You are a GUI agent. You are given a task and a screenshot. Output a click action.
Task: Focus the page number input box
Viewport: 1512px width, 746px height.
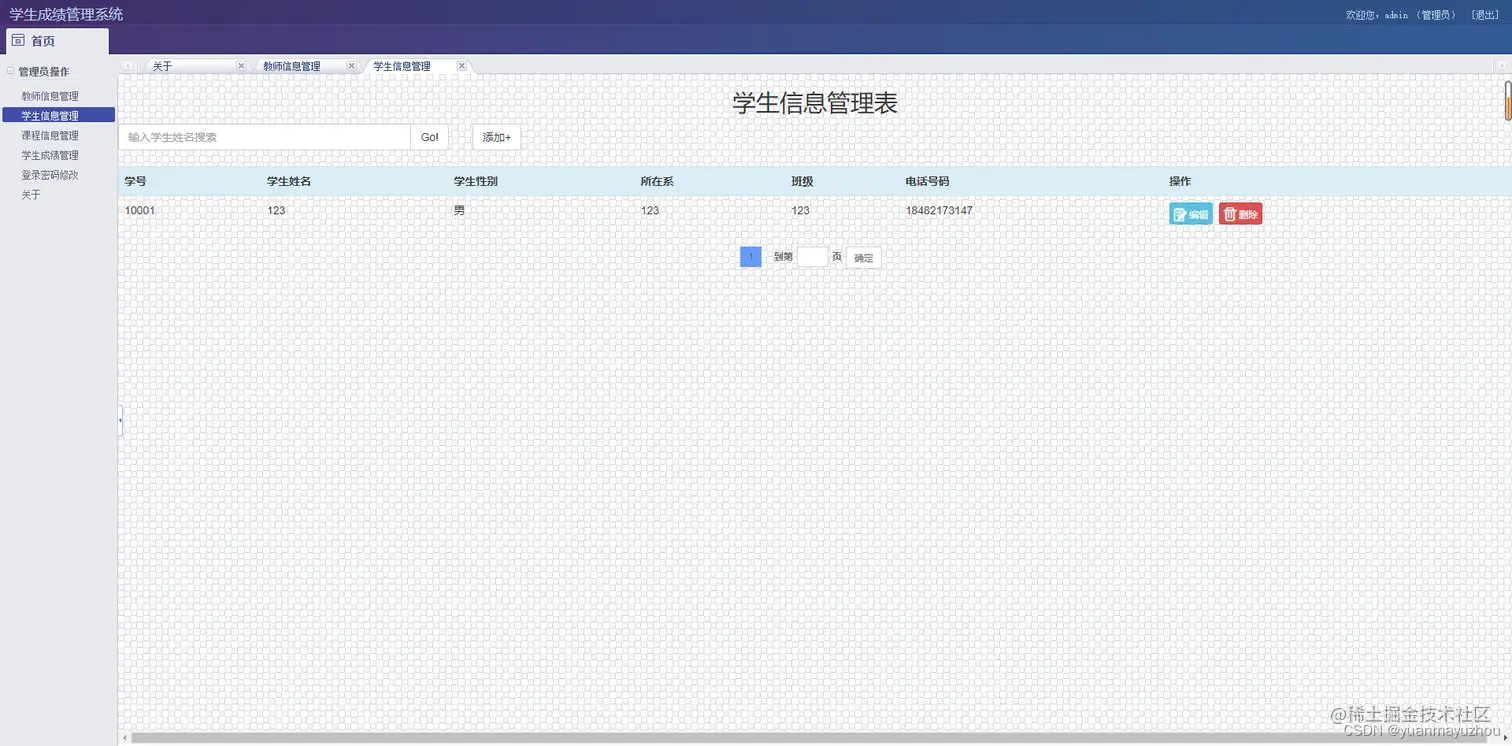pos(813,257)
